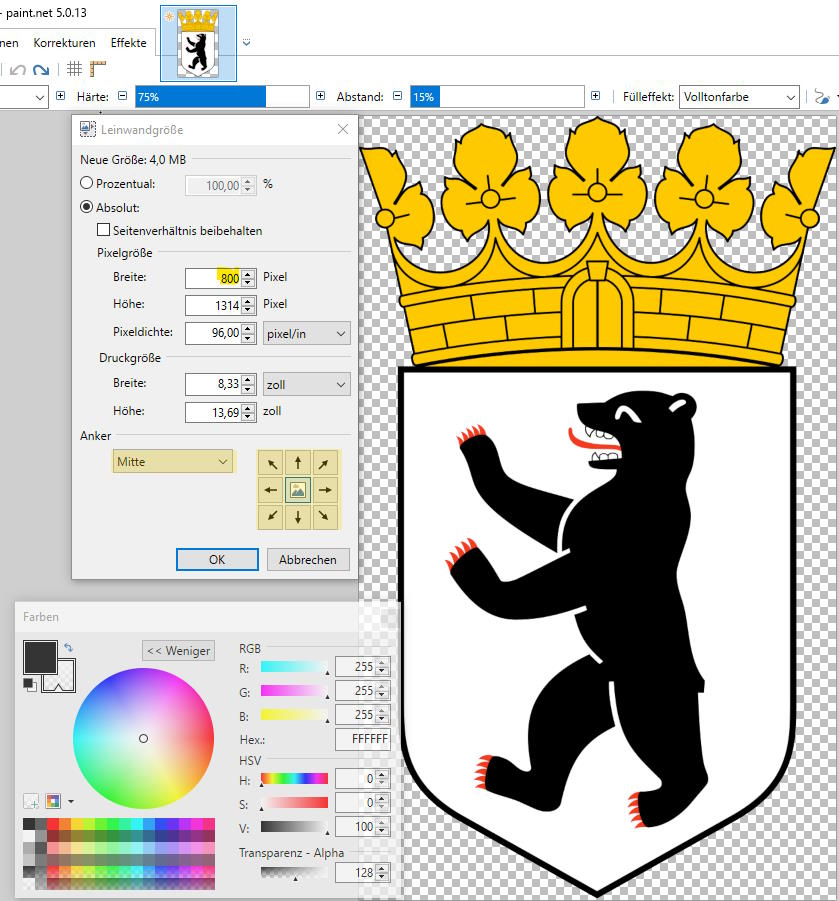Viewport: 839px width, 901px height.
Task: Open the Anker Mitte dropdown
Action: [x=173, y=461]
